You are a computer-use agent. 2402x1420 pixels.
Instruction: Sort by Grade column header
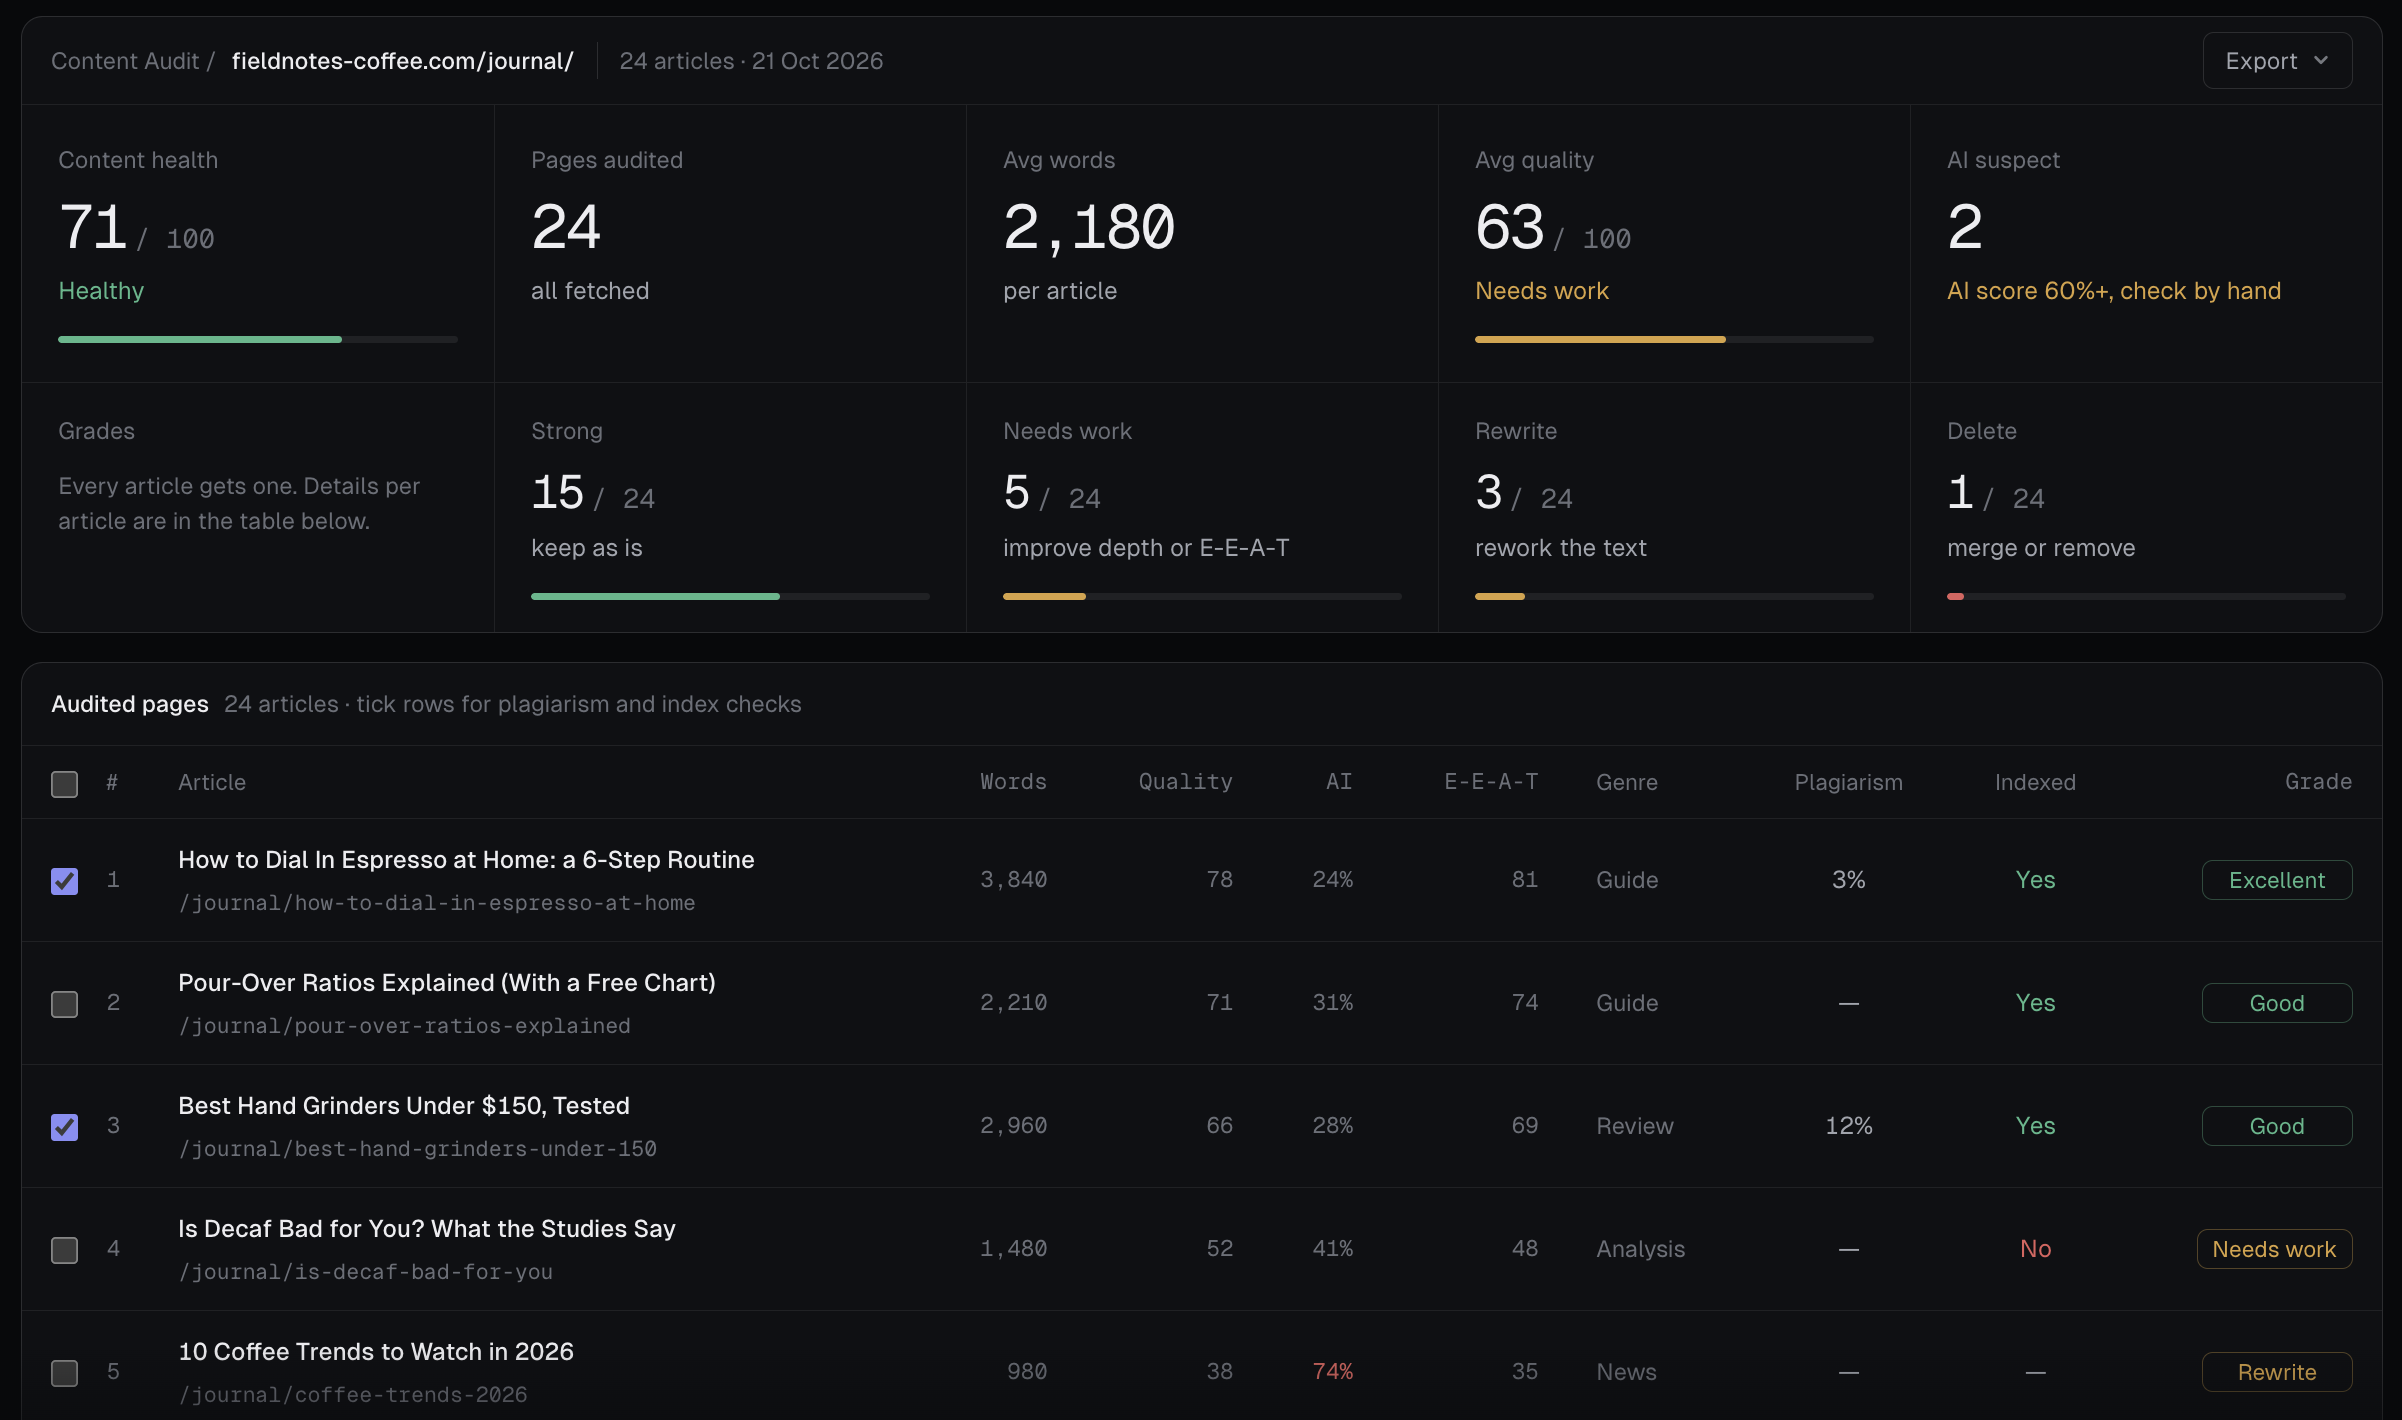(2318, 782)
